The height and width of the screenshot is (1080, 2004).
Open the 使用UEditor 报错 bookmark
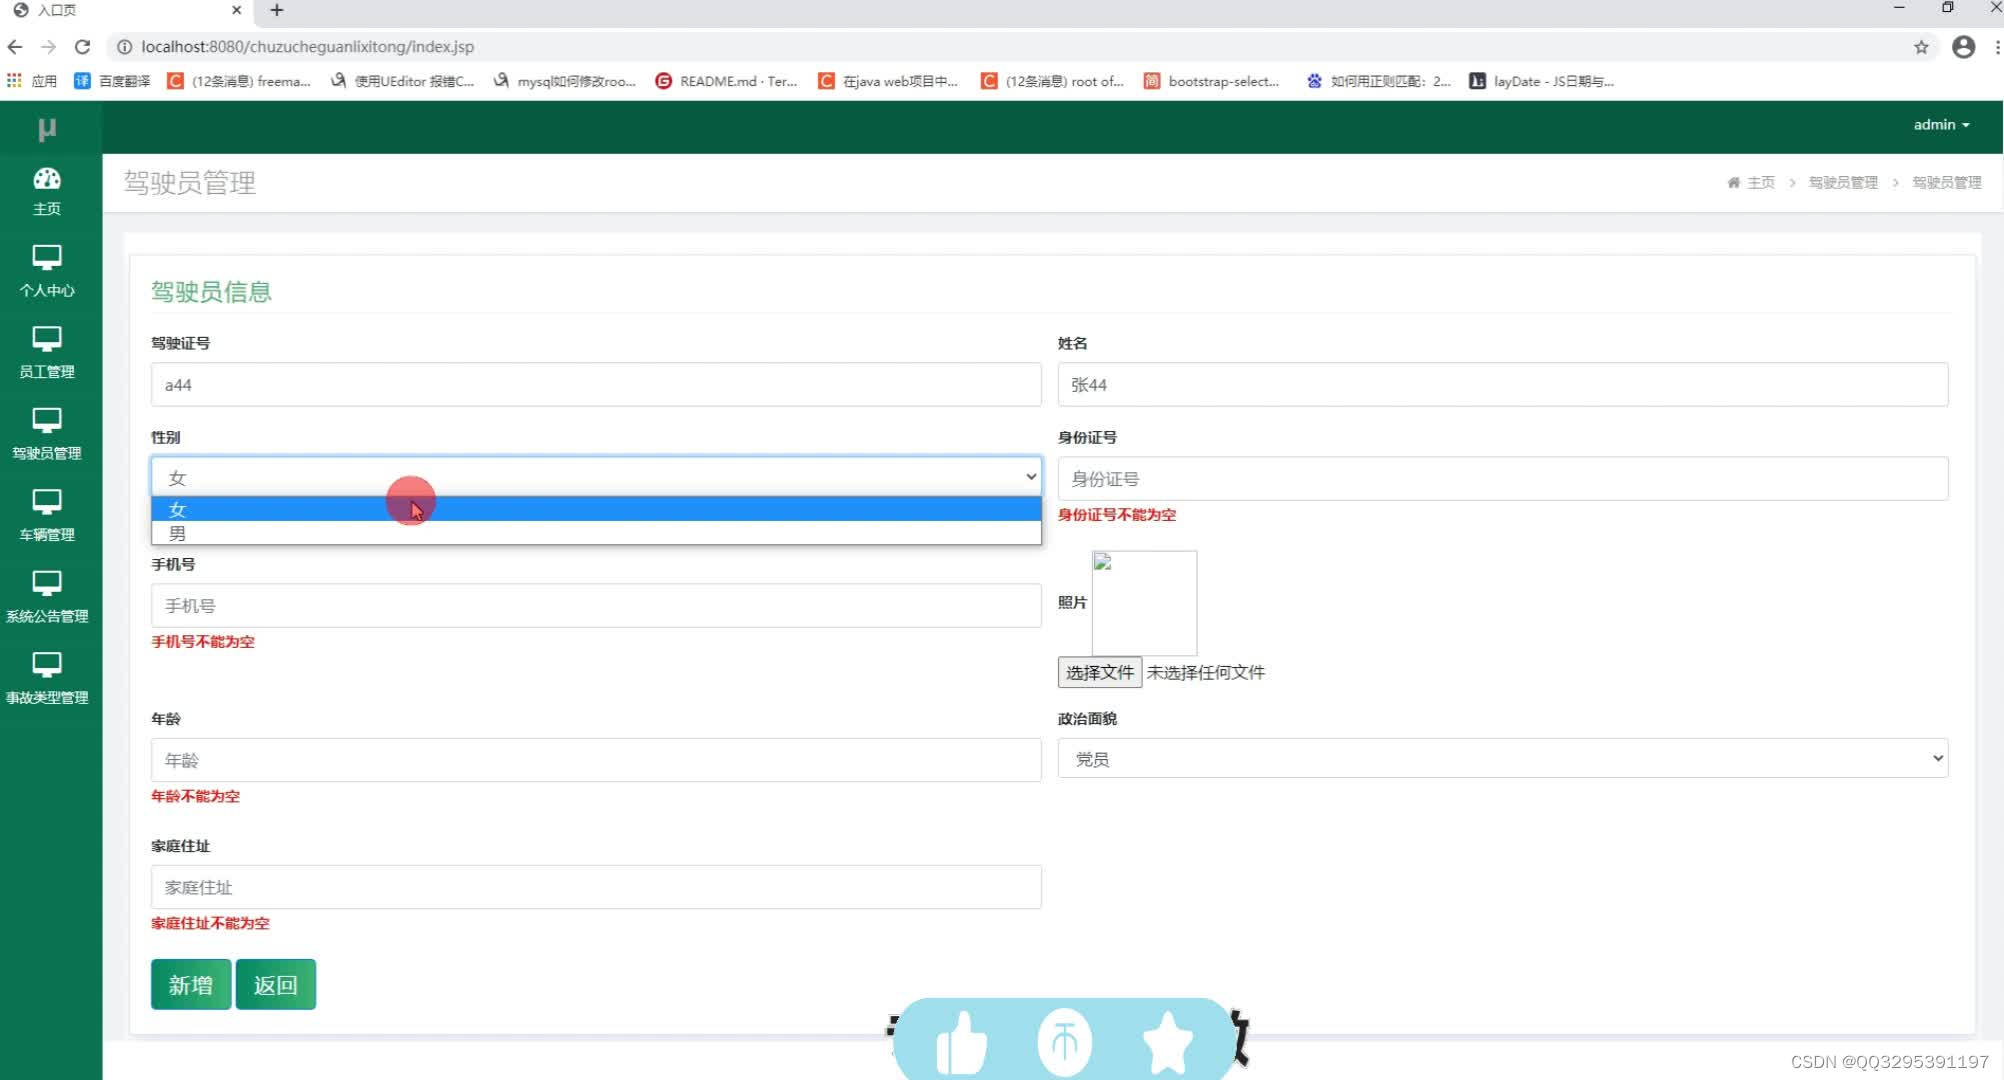pos(402,81)
